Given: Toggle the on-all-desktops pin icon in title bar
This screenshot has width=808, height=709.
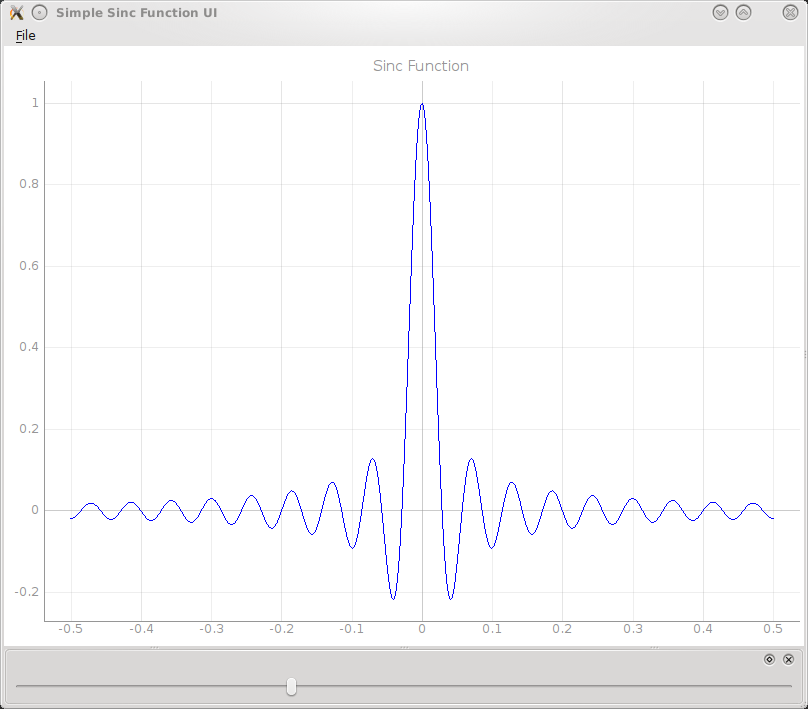Looking at the screenshot, I should click(x=40, y=13).
